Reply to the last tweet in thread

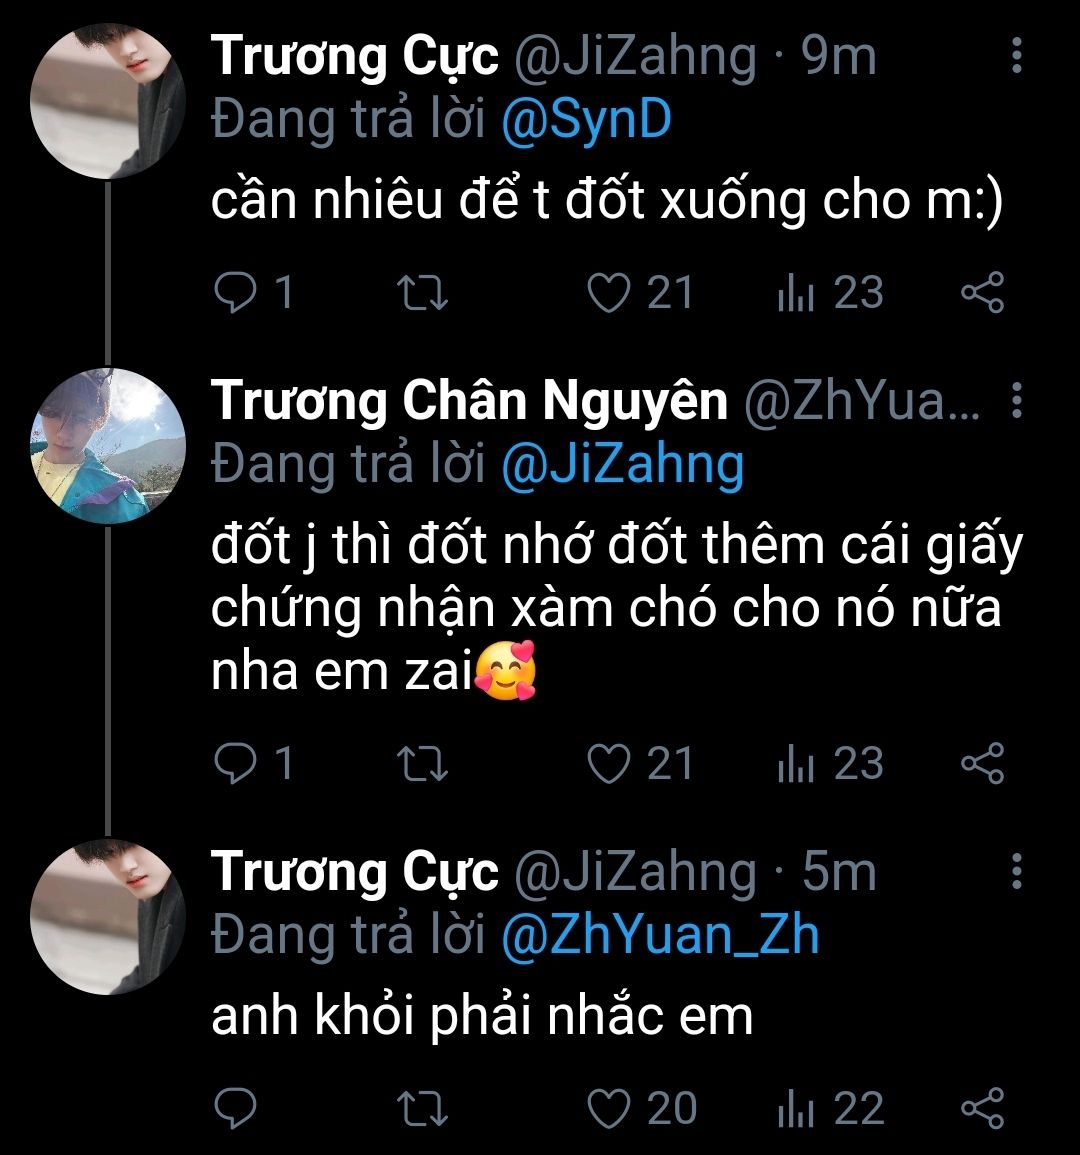coord(236,1108)
